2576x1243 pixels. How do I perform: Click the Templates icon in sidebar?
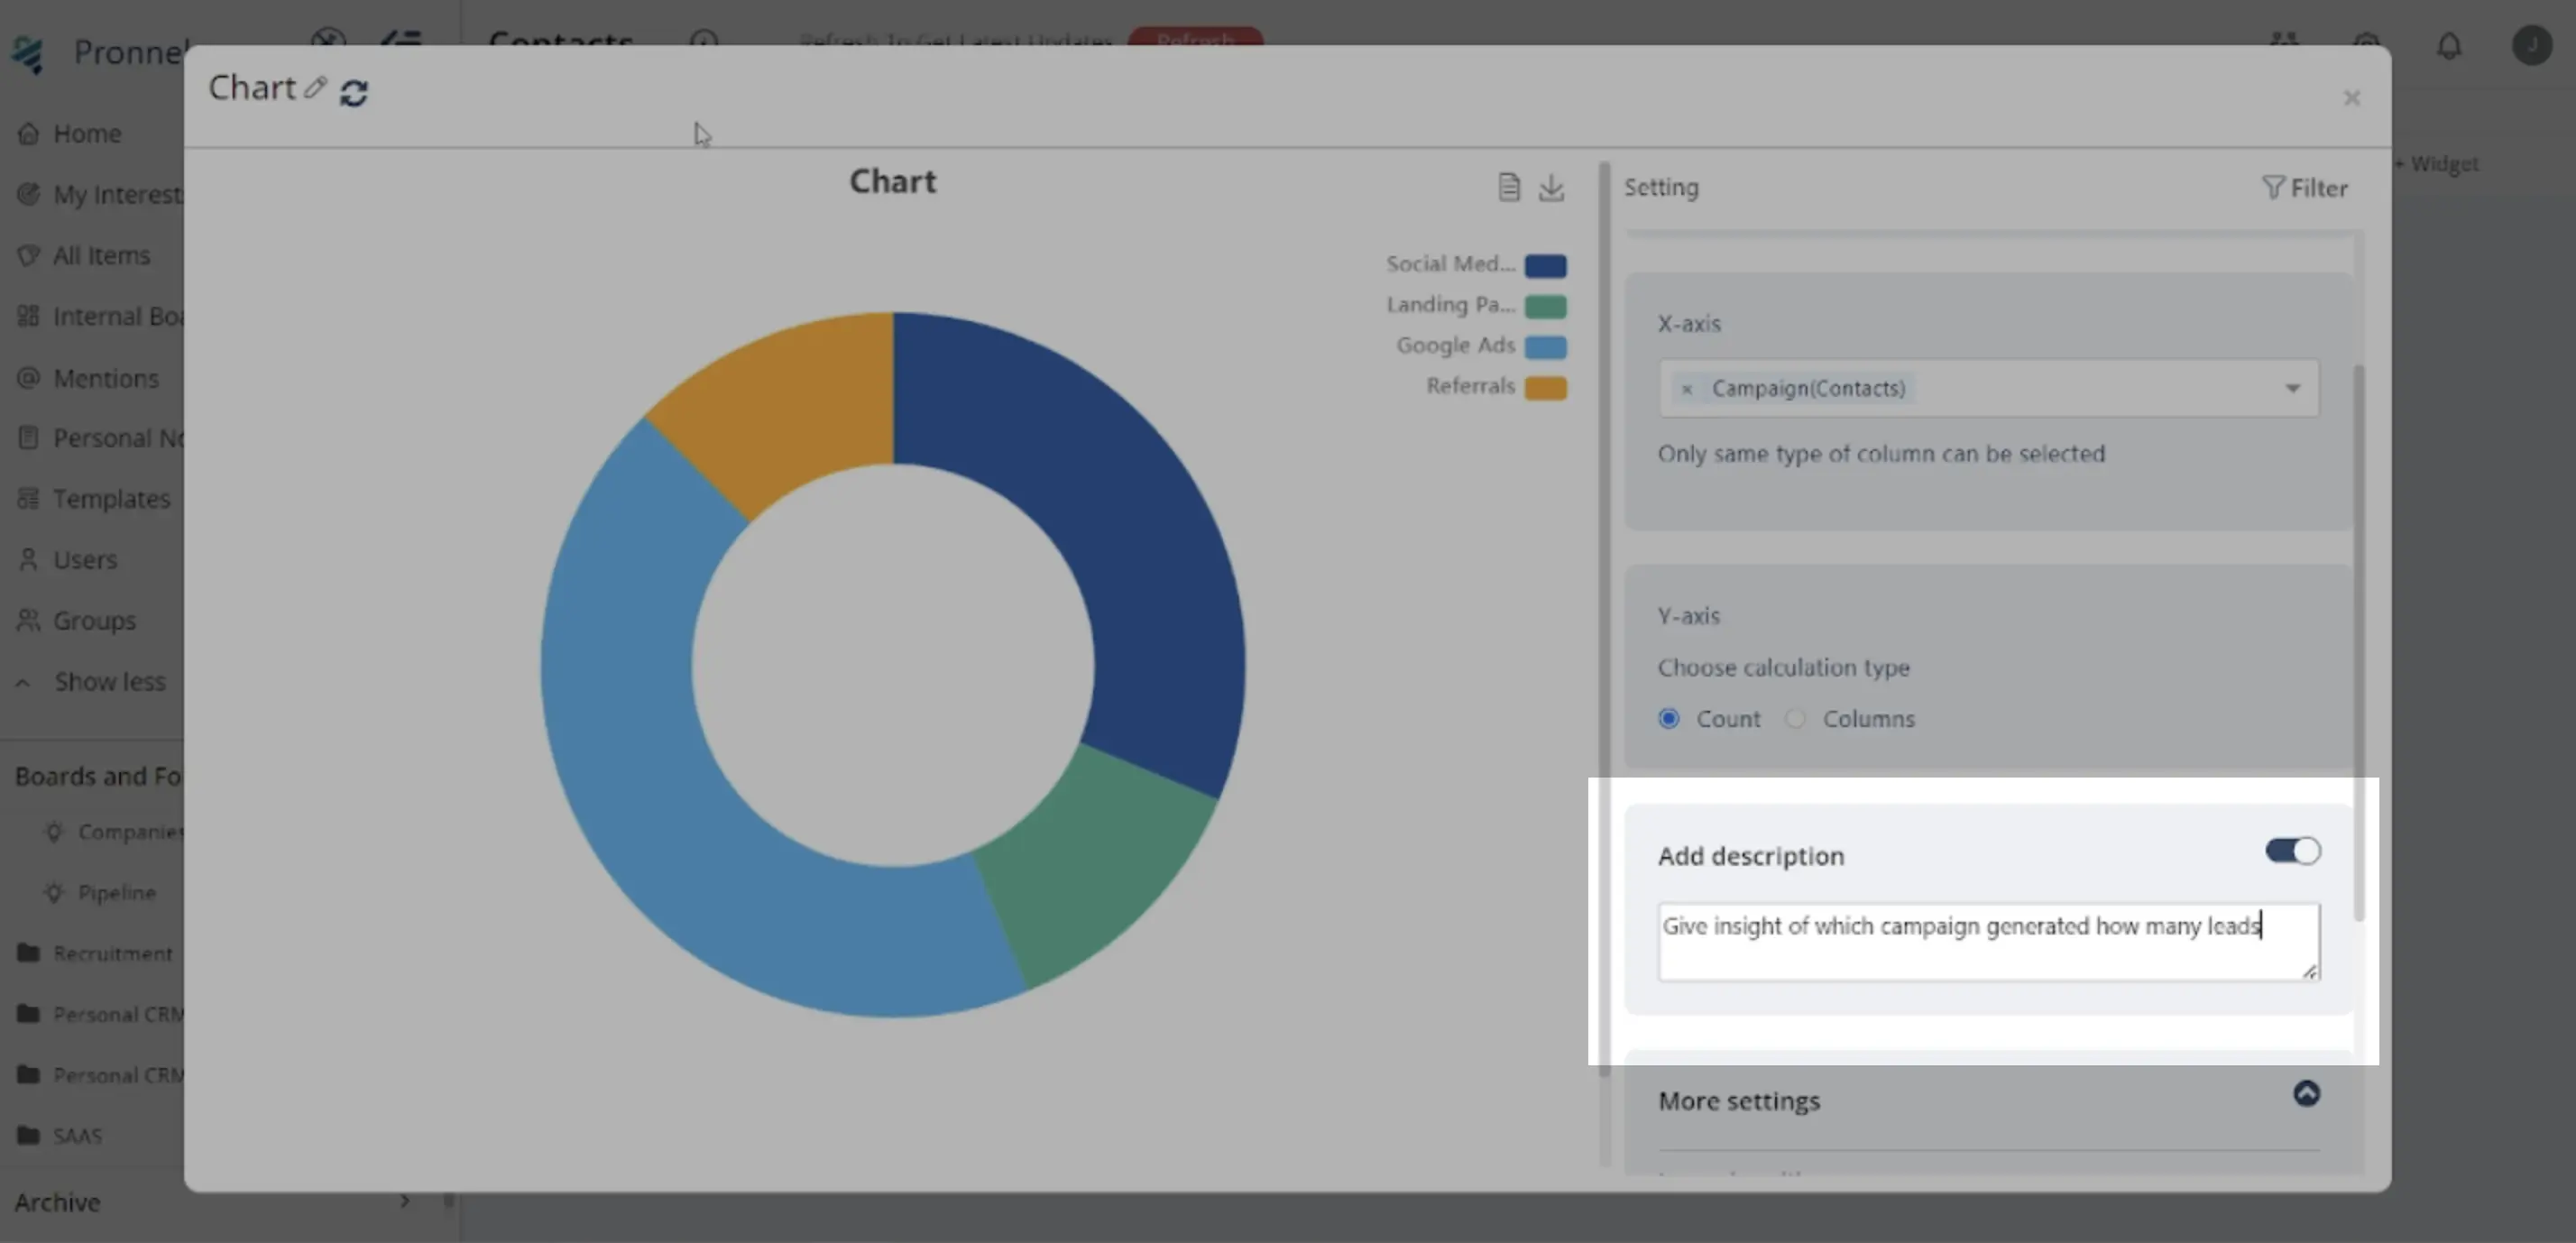29,498
